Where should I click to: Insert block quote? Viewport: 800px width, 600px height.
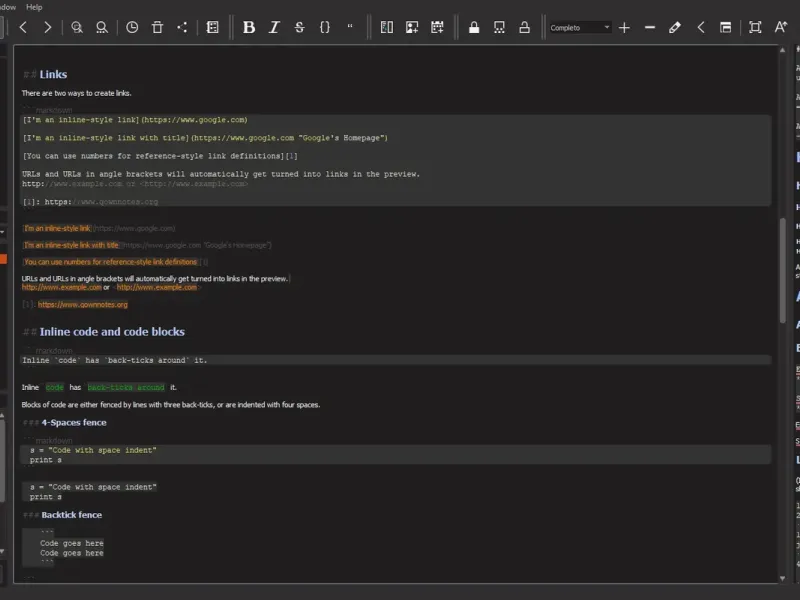tap(350, 27)
